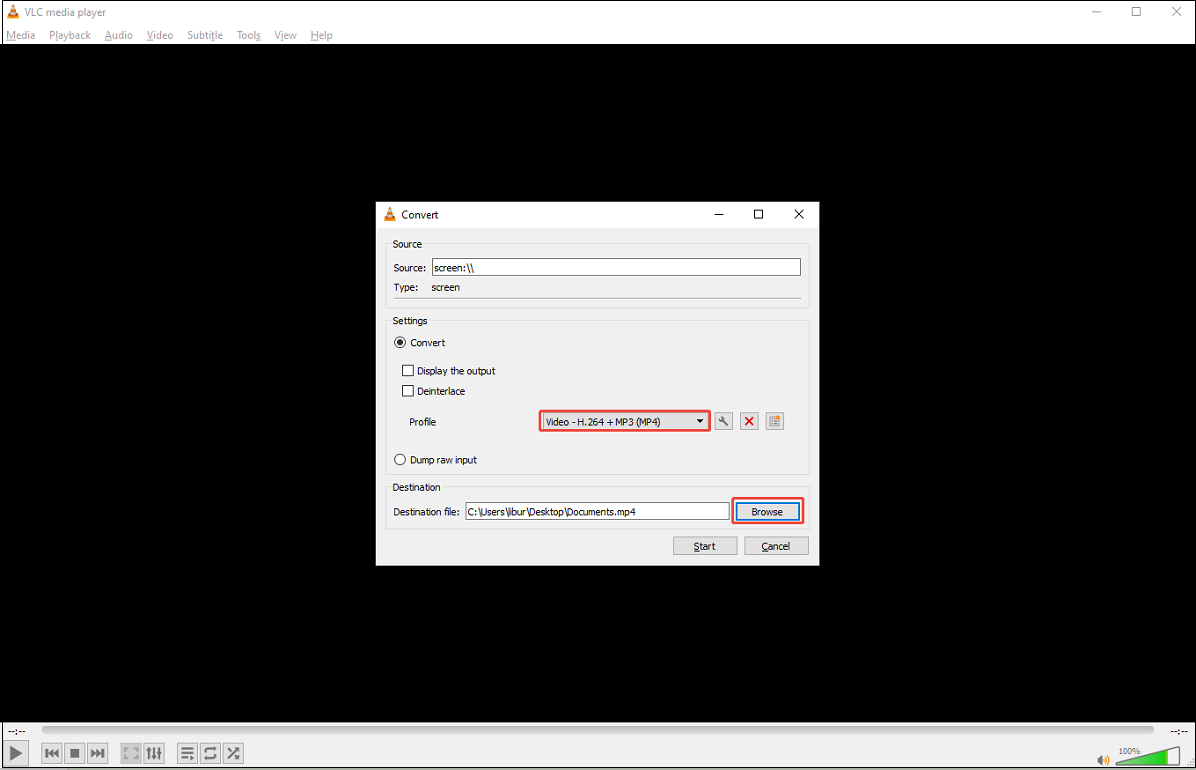The width and height of the screenshot is (1196, 770).
Task: Check the Deinterlace option
Action: coord(408,391)
